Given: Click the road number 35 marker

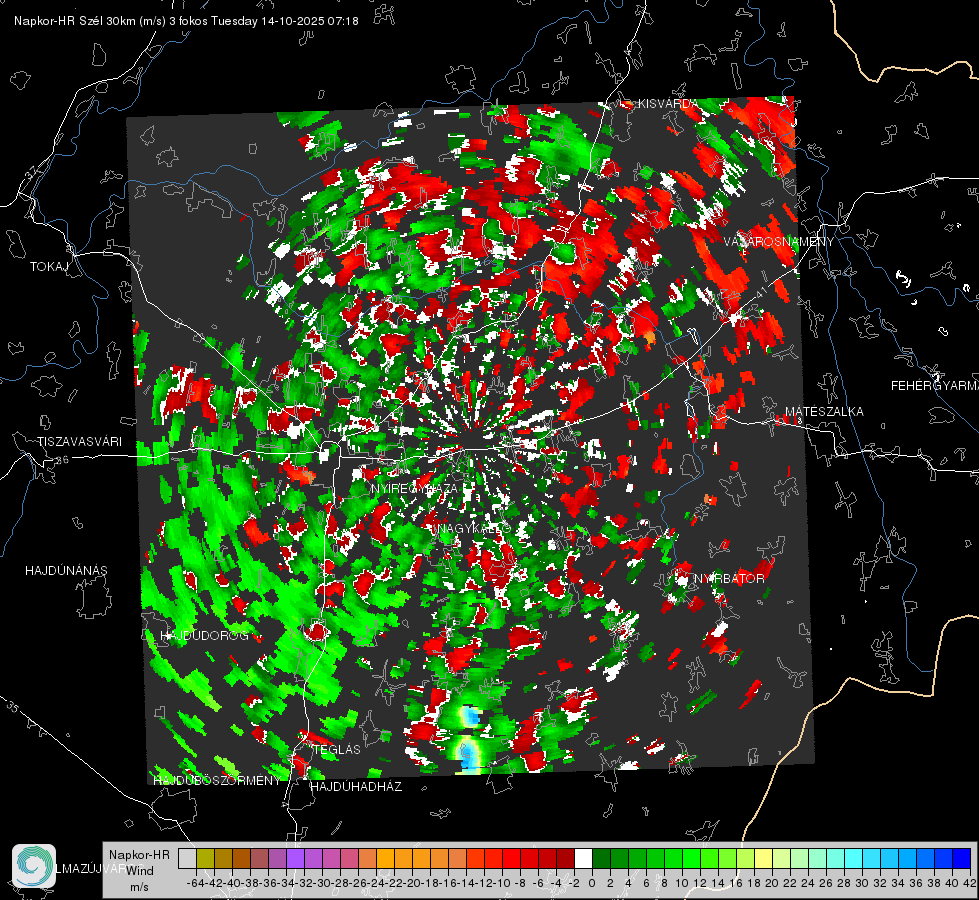Looking at the screenshot, I should 12,706.
